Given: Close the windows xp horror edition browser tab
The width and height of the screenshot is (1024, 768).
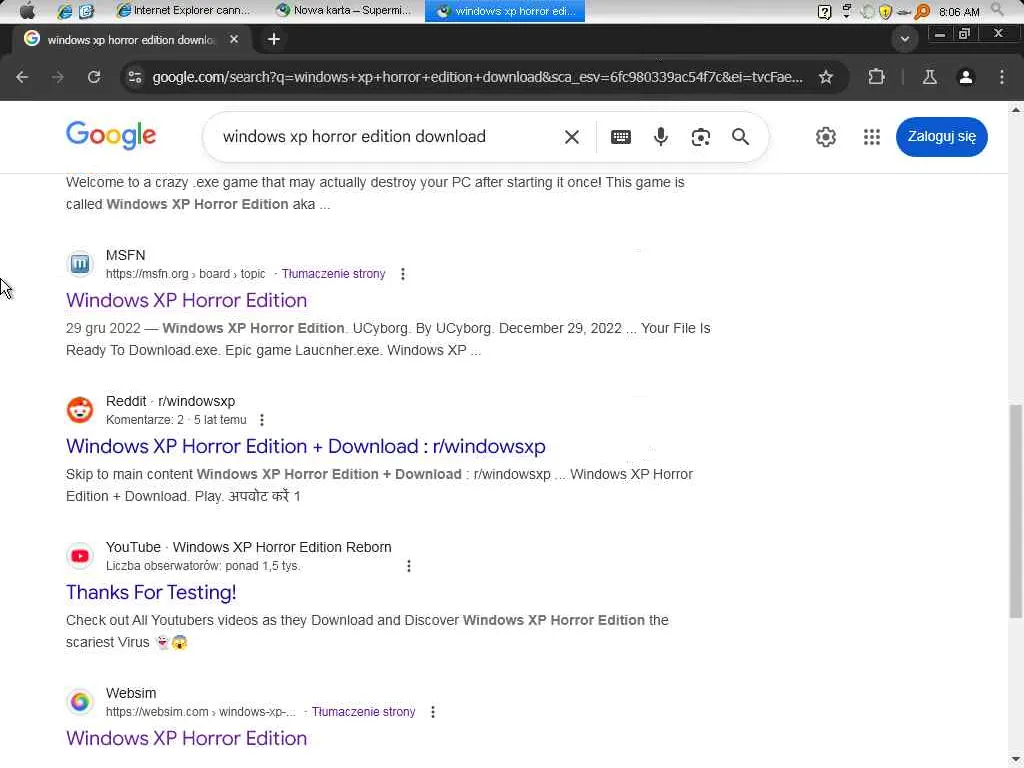Looking at the screenshot, I should tap(234, 39).
